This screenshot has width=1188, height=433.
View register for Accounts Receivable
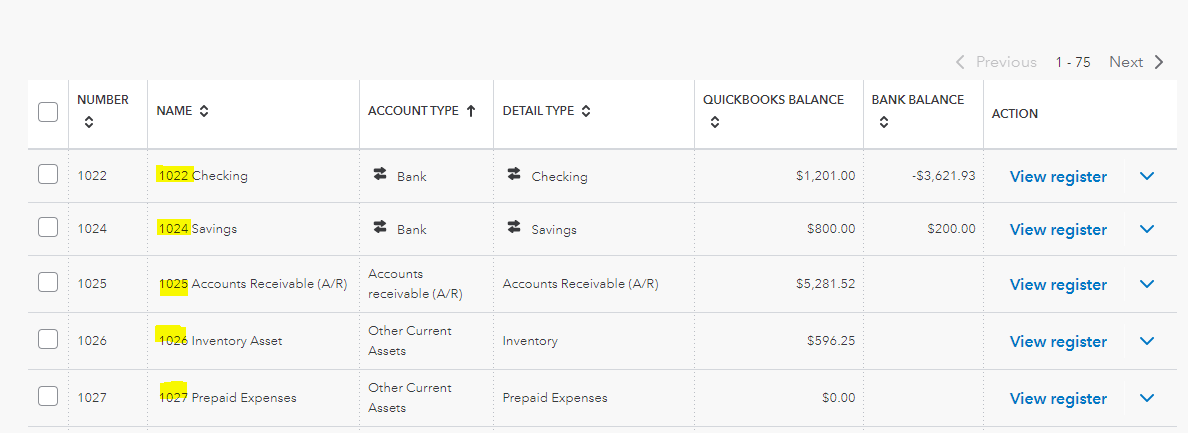(x=1058, y=284)
